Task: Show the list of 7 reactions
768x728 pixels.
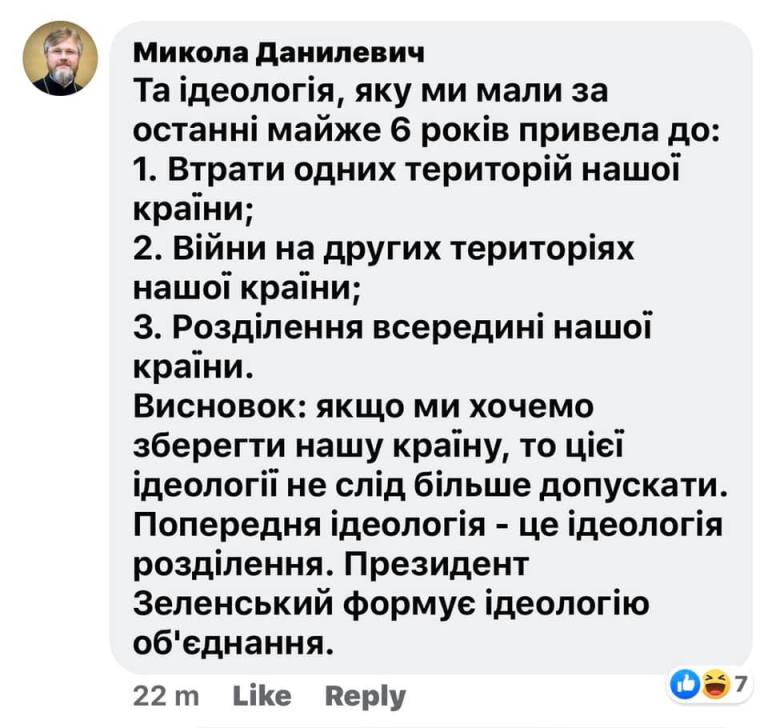Action: pos(741,683)
